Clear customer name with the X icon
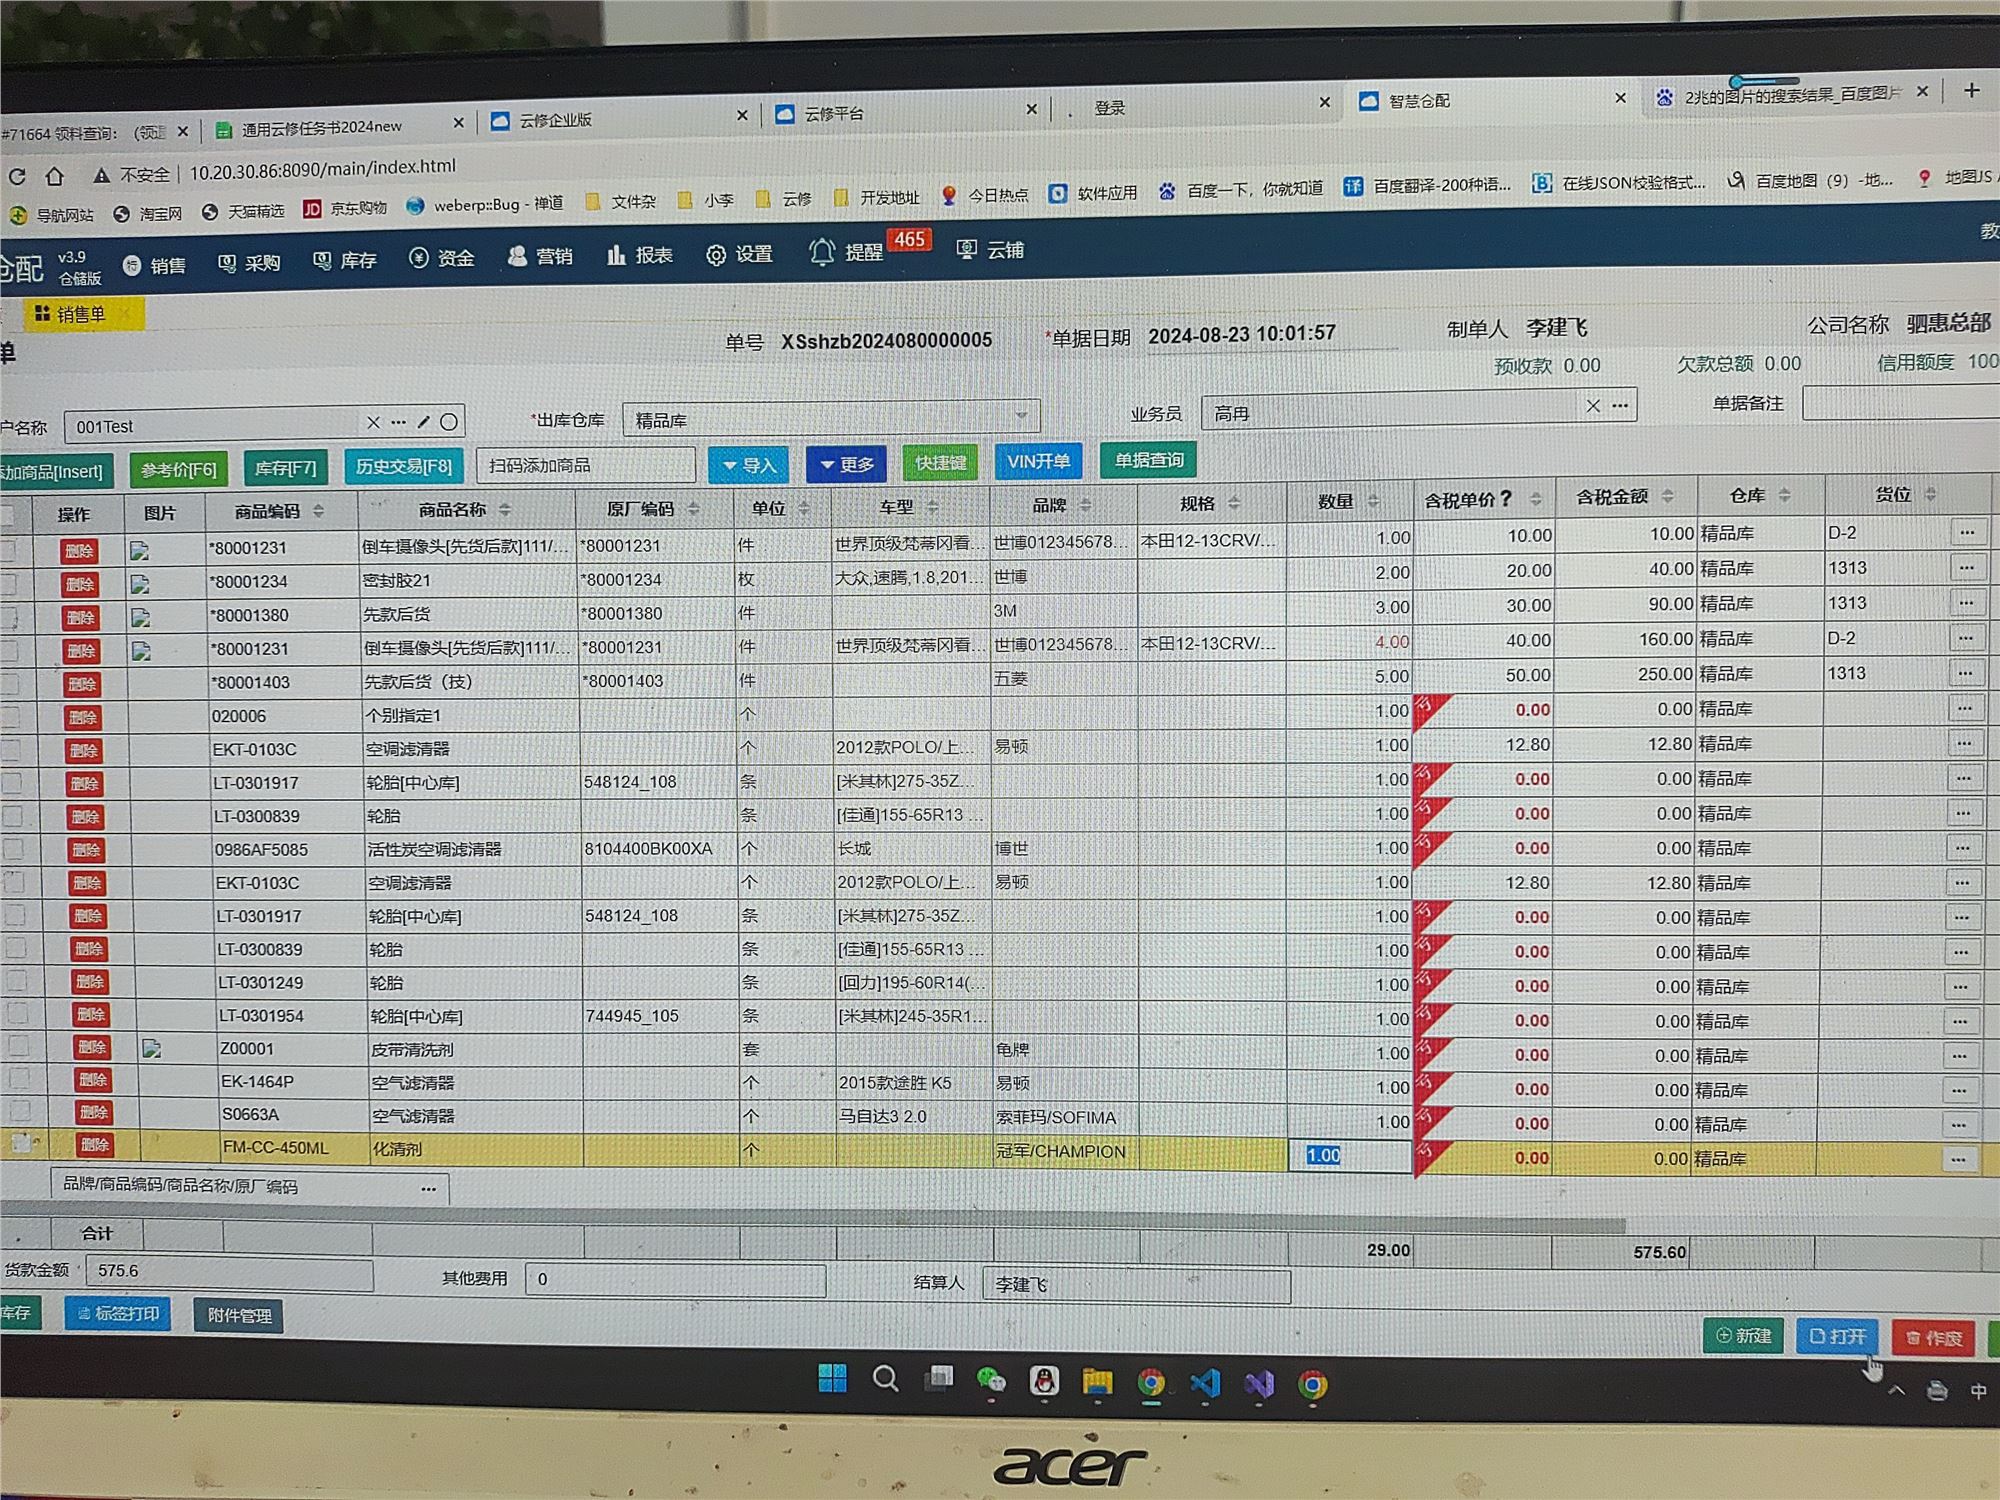The width and height of the screenshot is (2000, 1500). [373, 422]
